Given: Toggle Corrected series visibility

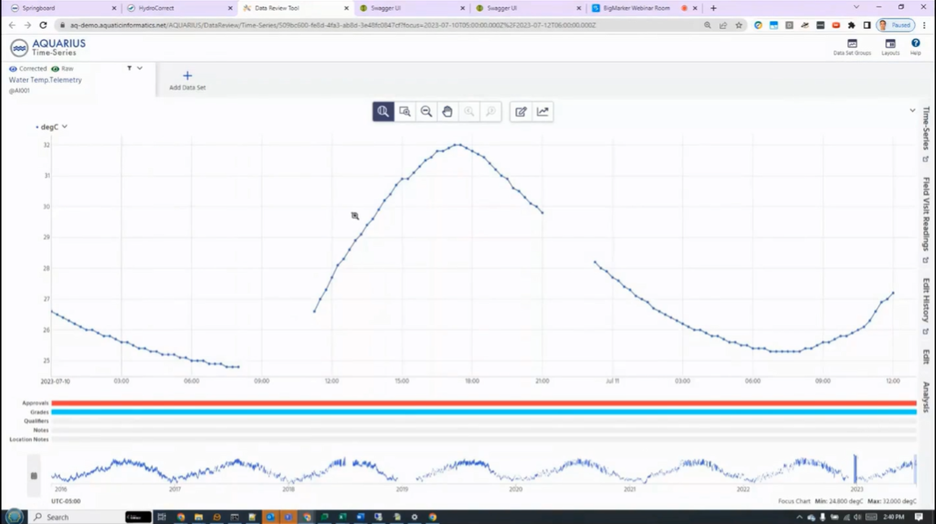Looking at the screenshot, I should point(13,69).
